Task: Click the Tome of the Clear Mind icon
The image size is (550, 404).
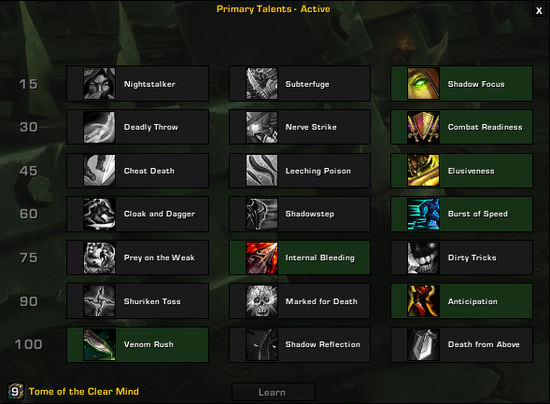Action: 15,391
